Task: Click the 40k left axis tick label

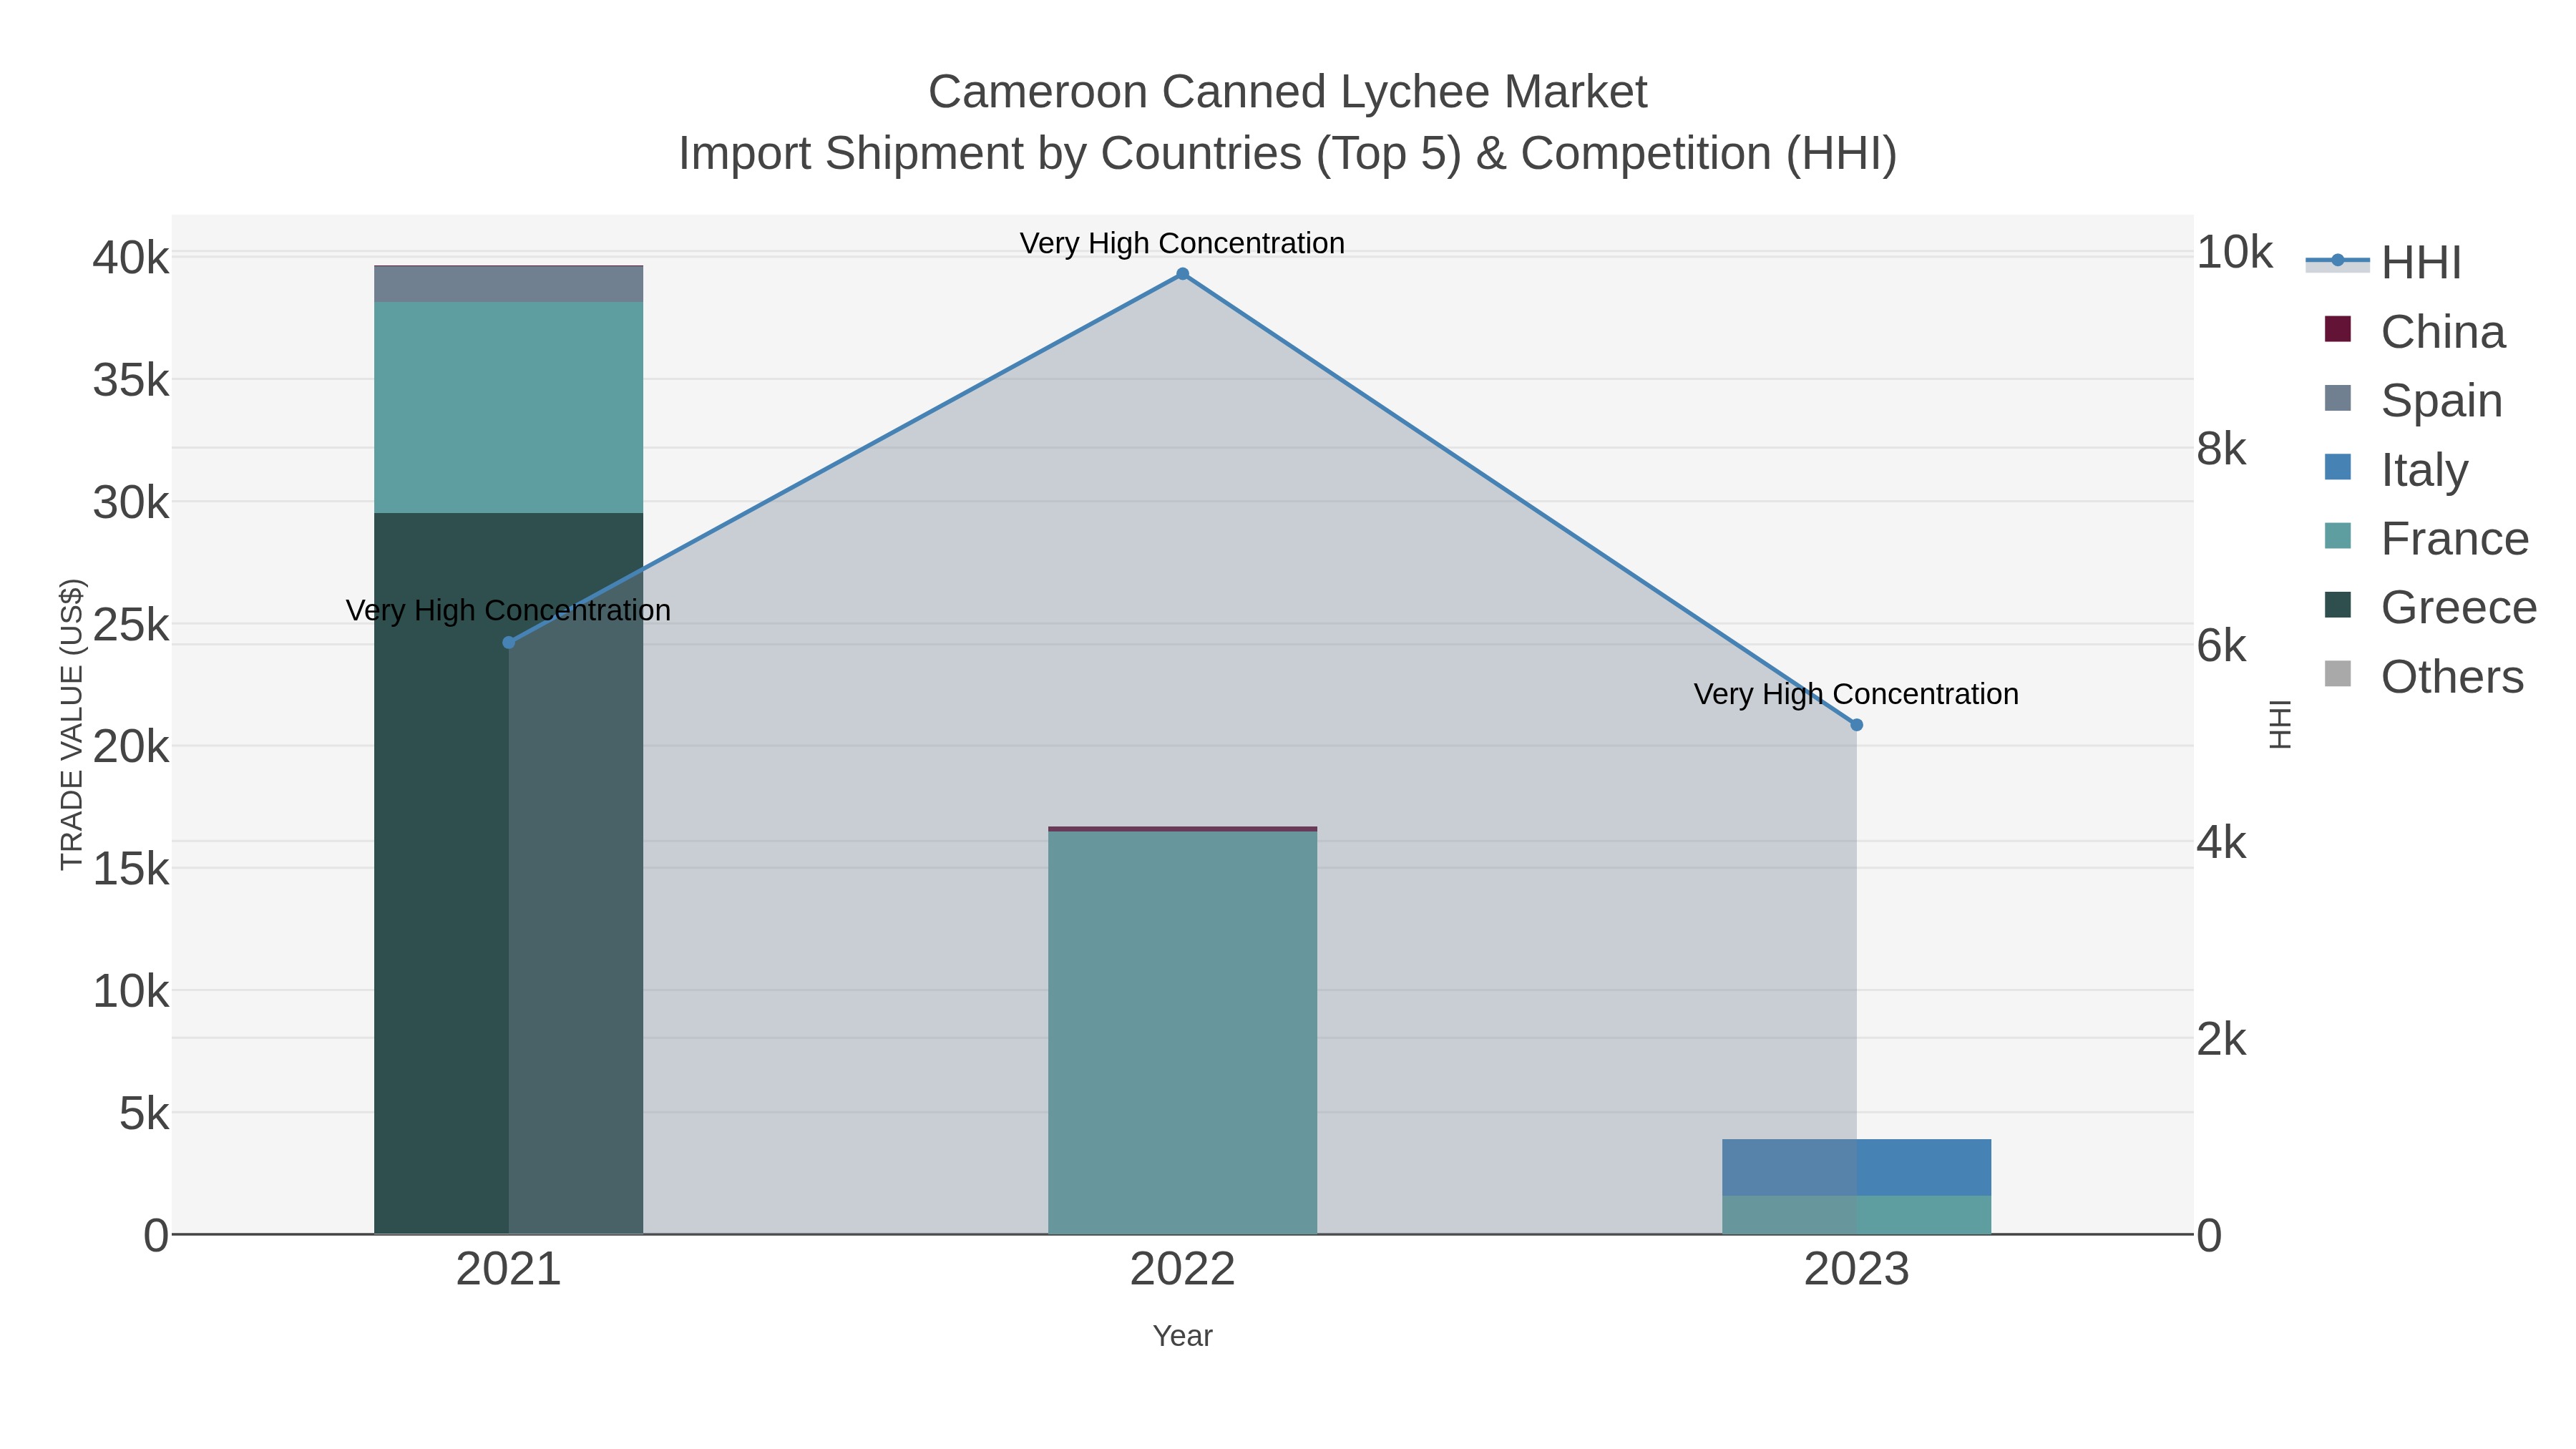Action: tap(131, 258)
